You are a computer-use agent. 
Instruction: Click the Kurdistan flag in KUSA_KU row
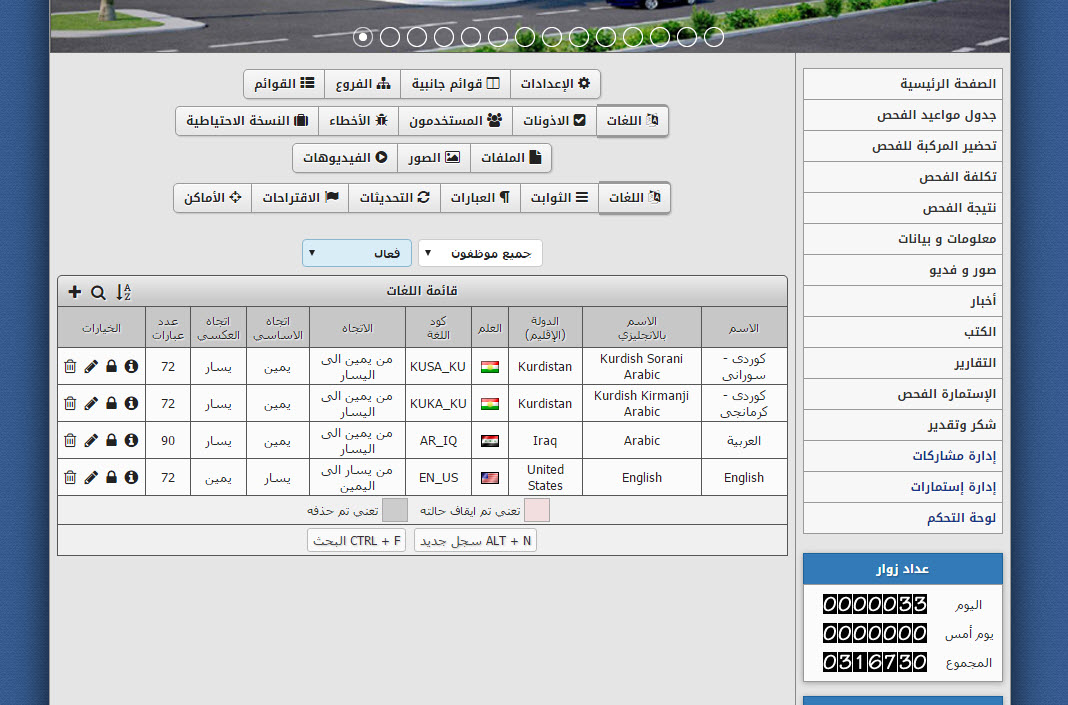click(x=490, y=367)
